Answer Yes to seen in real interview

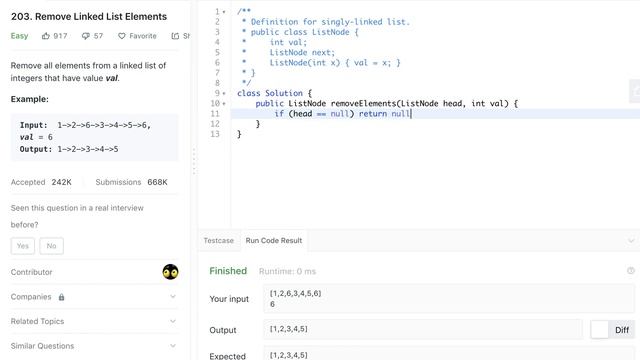[x=23, y=246]
